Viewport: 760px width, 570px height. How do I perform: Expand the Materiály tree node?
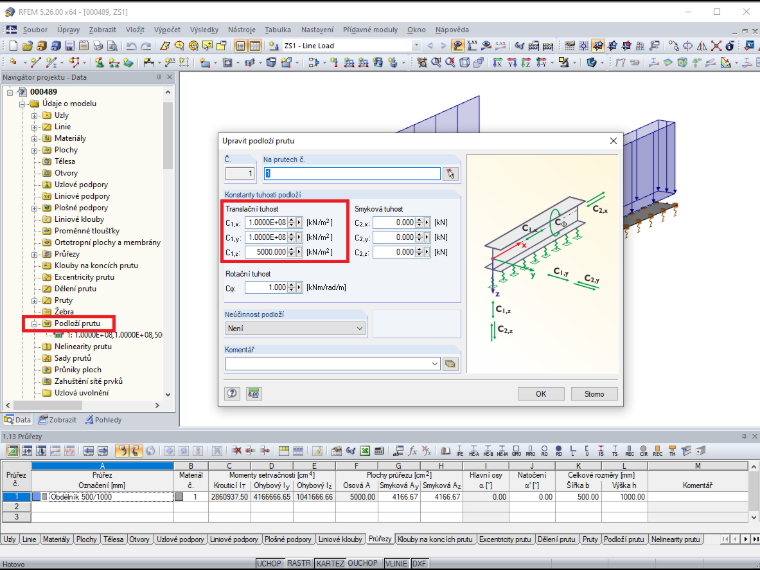pyautogui.click(x=34, y=139)
